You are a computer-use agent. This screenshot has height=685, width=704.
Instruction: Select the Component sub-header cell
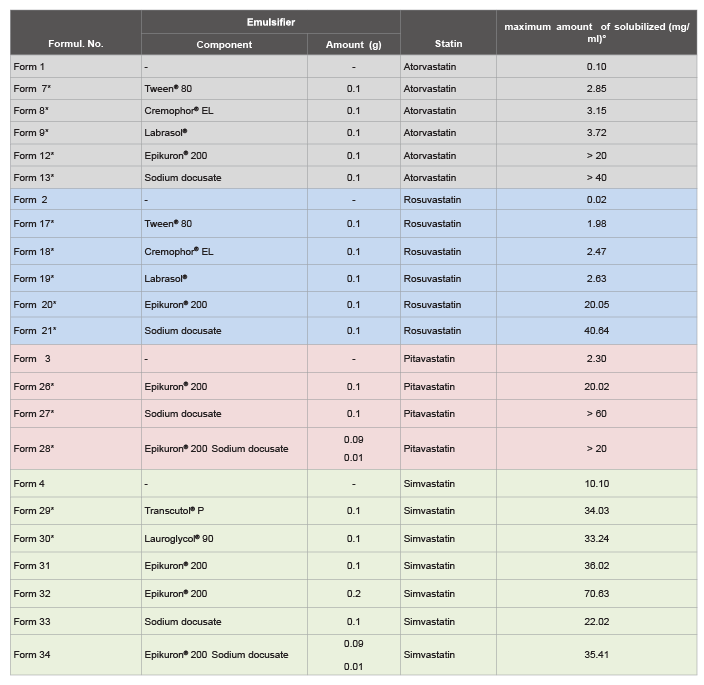point(224,45)
